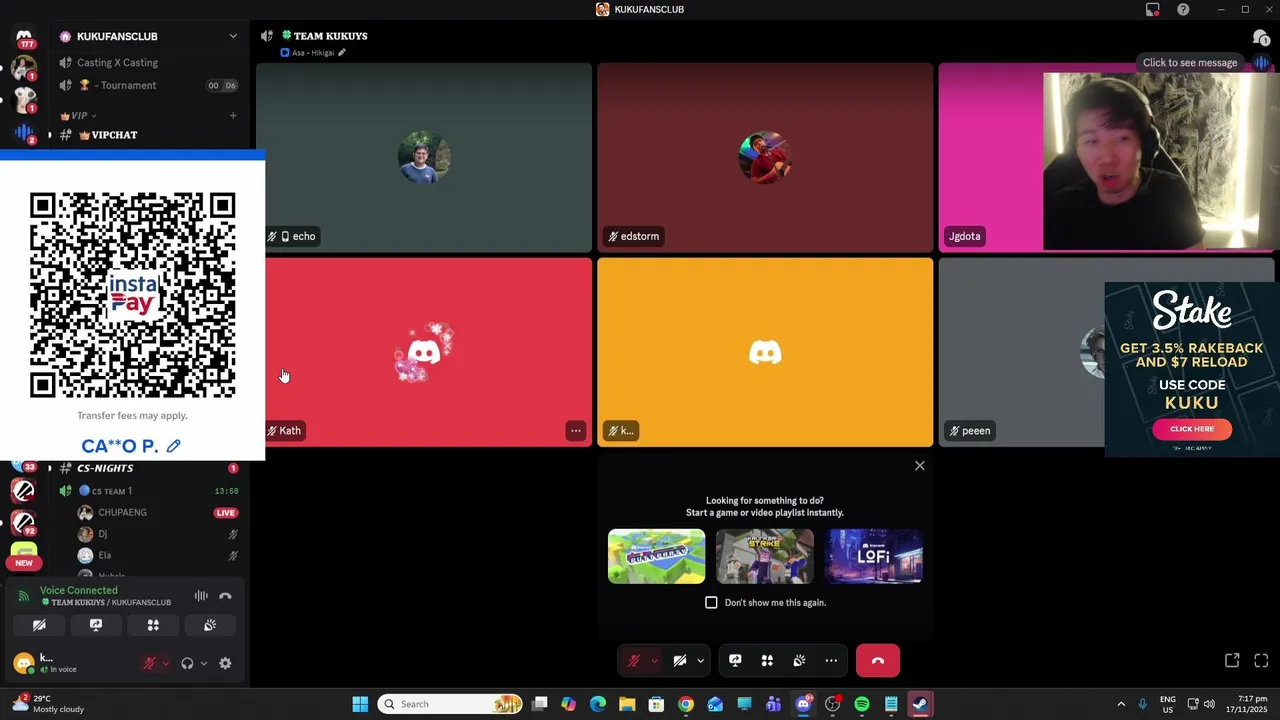
Task: Disconnect via sidebar phone icon
Action: pos(225,596)
